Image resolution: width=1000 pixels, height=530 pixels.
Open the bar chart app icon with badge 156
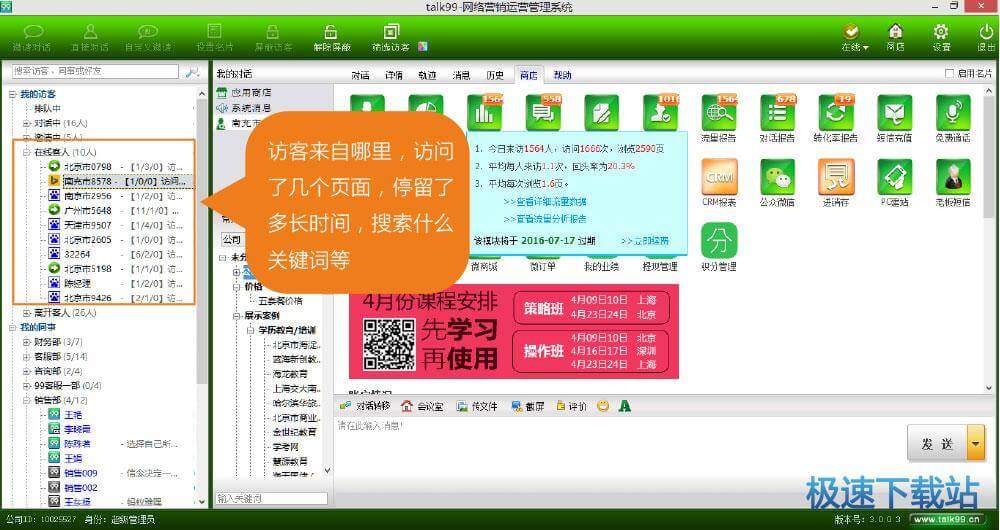pos(485,113)
